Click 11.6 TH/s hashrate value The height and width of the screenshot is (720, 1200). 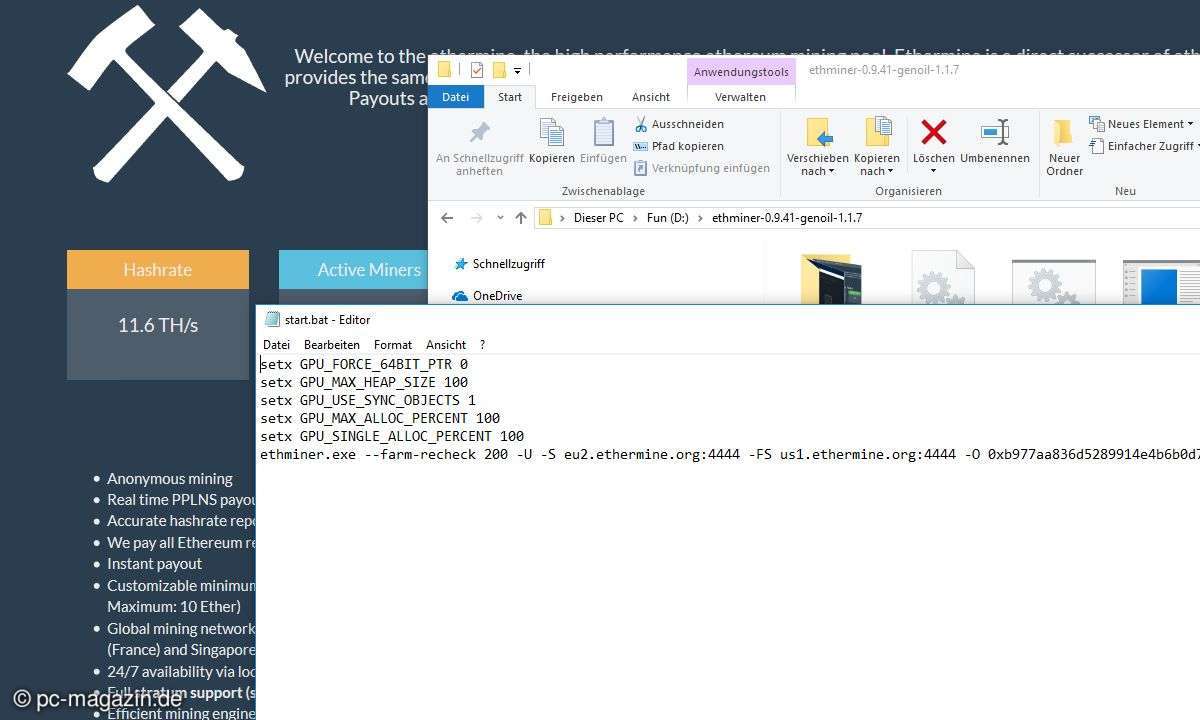click(x=158, y=325)
